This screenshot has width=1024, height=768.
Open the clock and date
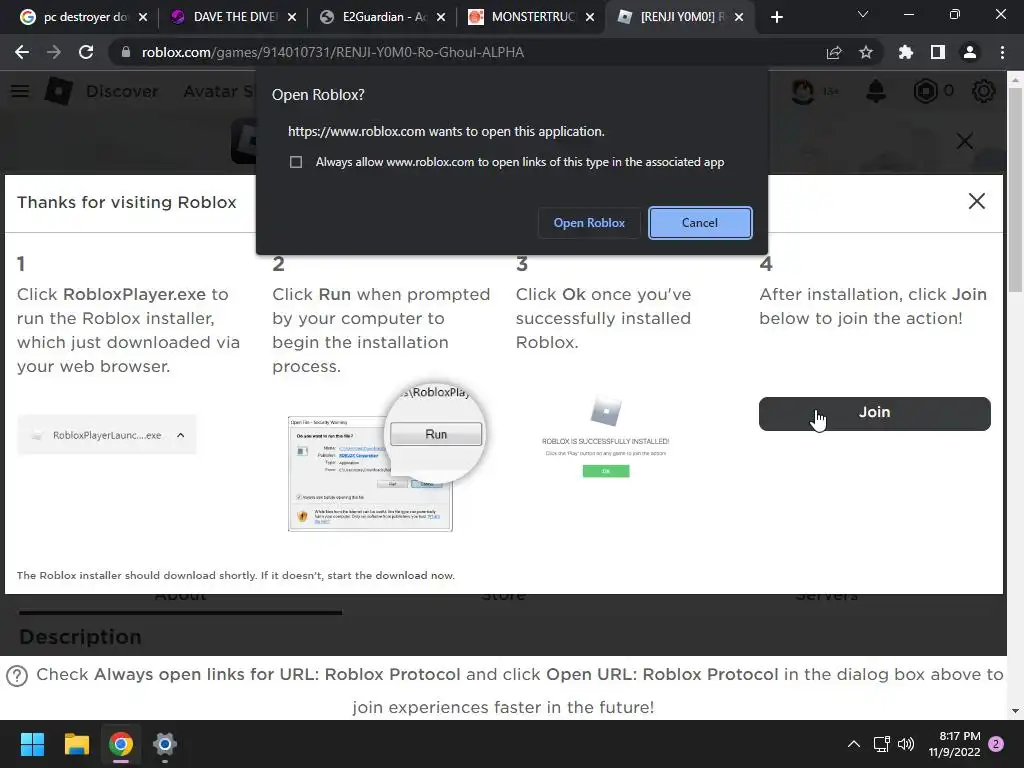pyautogui.click(x=955, y=744)
